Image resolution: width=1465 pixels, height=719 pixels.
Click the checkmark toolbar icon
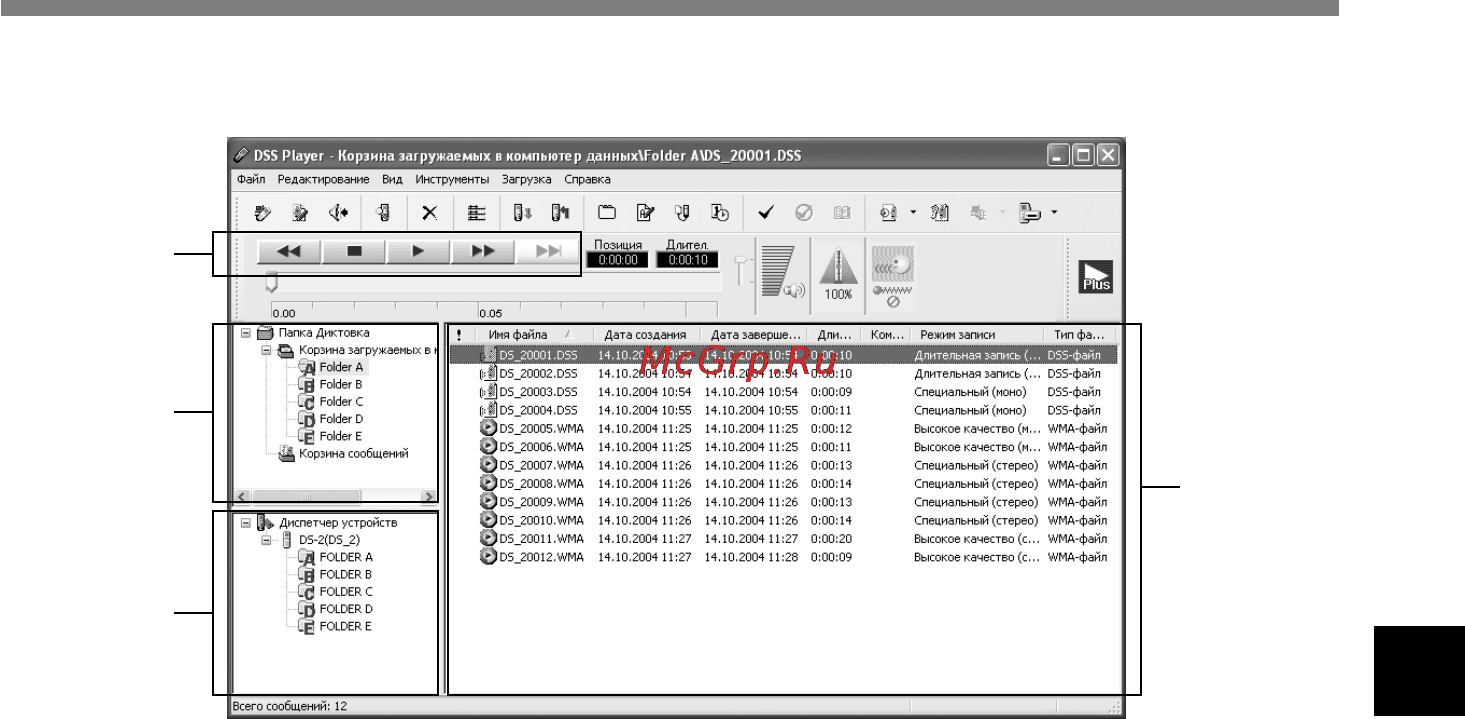click(766, 212)
